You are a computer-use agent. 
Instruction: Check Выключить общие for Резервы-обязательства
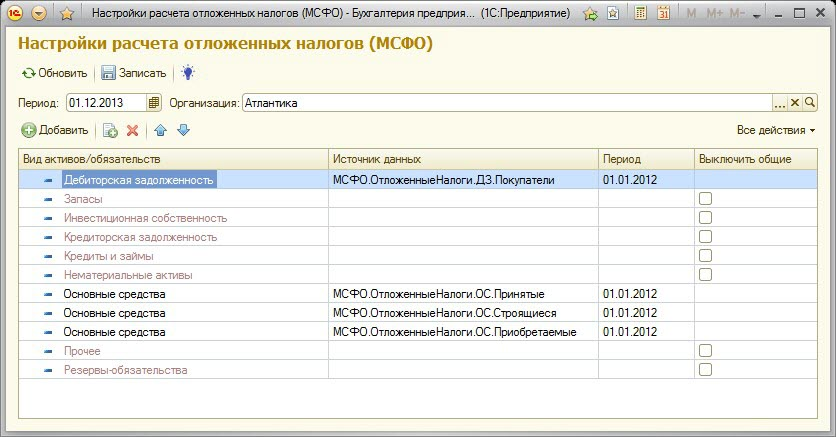click(705, 370)
